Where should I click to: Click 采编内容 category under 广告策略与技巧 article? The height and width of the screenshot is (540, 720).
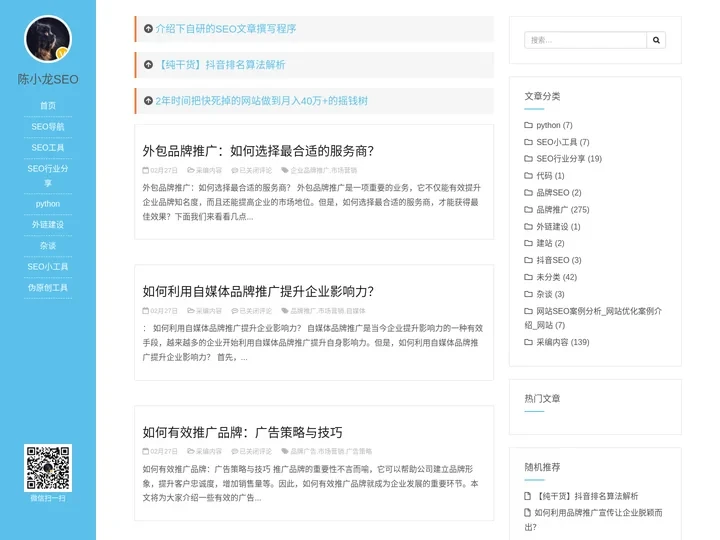[x=208, y=451]
